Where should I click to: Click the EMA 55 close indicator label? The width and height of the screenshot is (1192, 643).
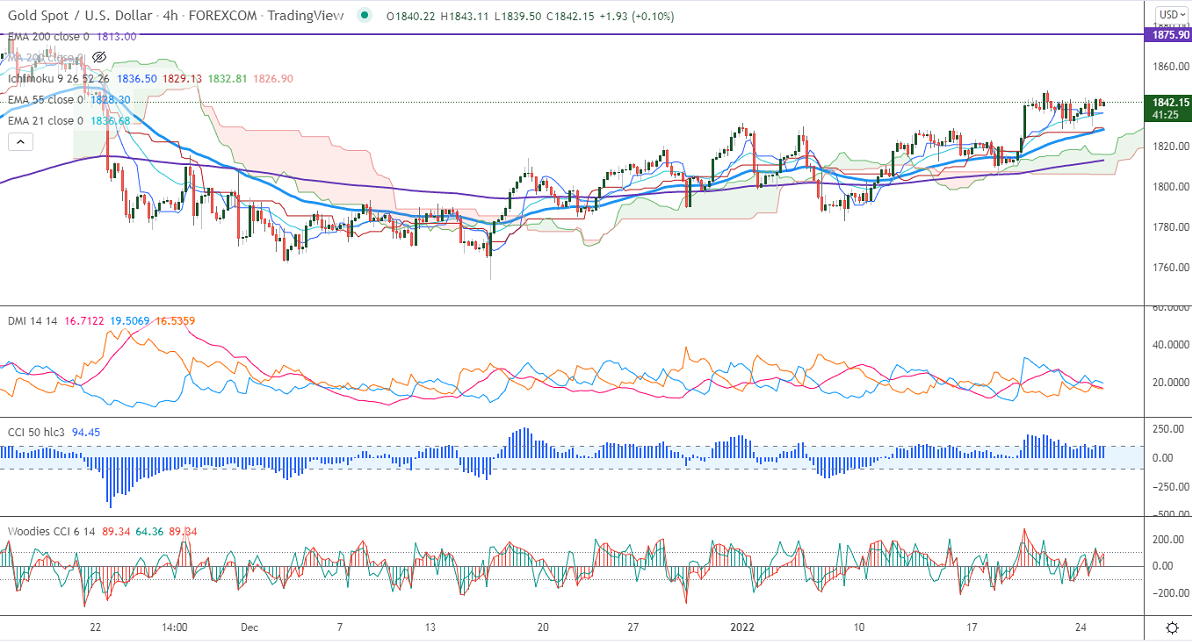(x=44, y=100)
